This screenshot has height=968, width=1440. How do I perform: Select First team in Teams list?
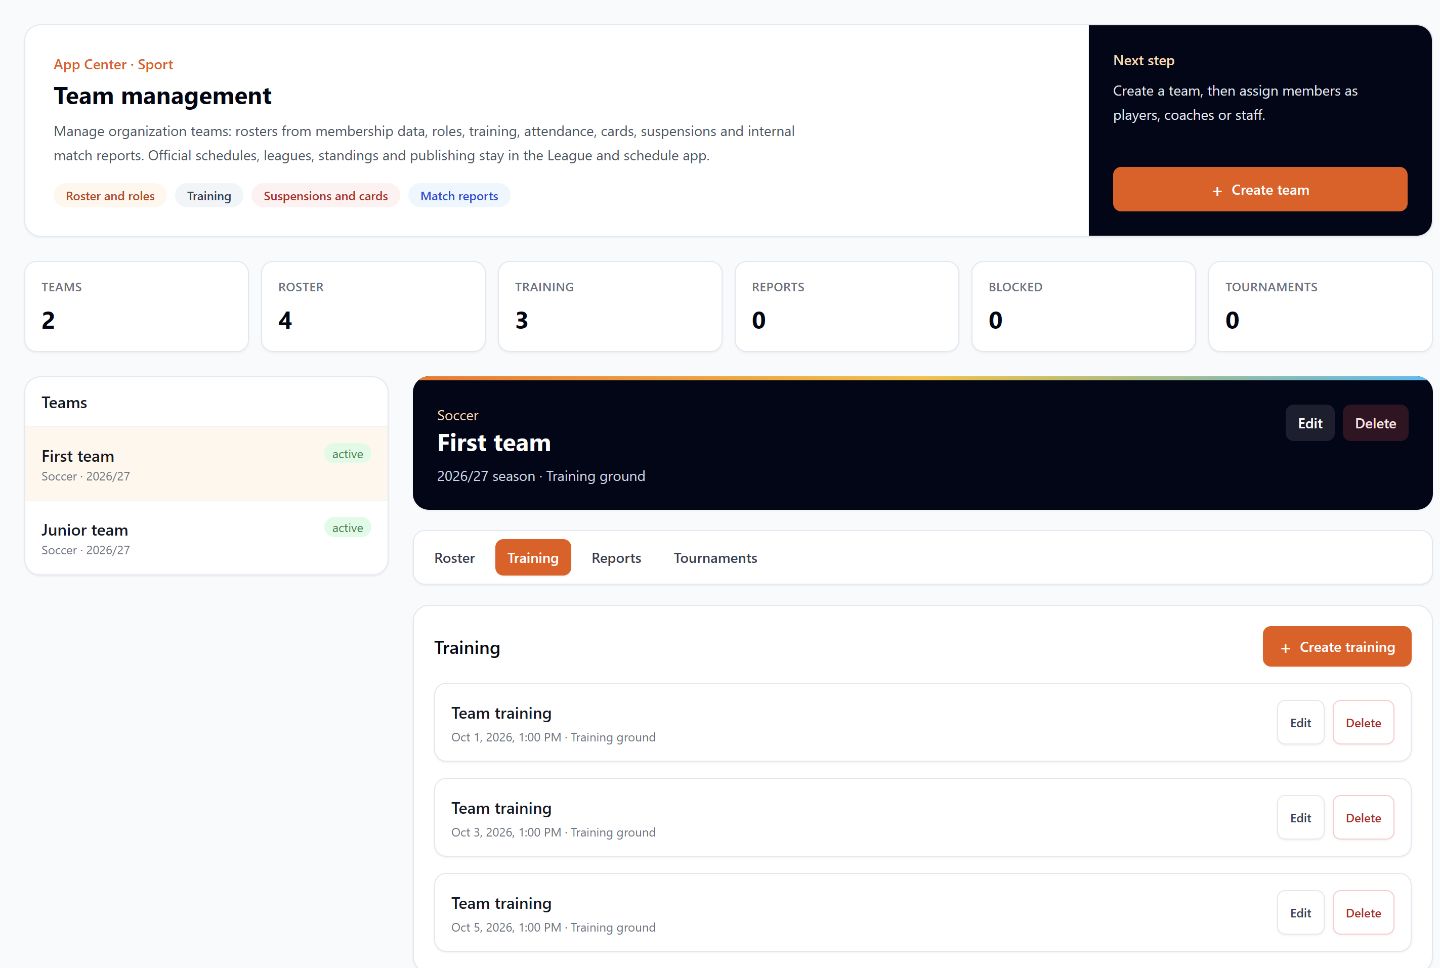pyautogui.click(x=206, y=464)
